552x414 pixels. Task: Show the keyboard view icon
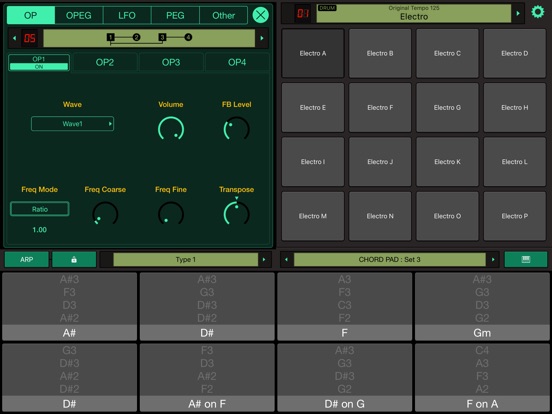pos(526,259)
